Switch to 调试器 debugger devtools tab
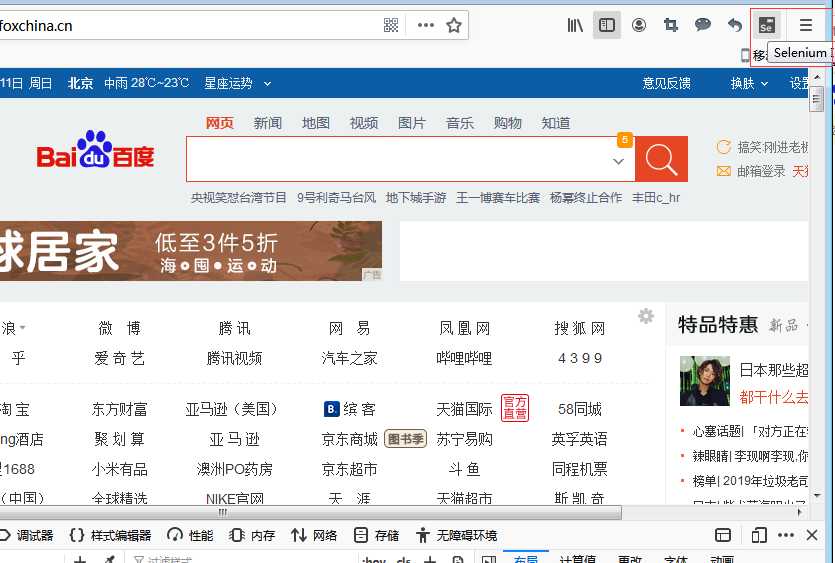 pyautogui.click(x=28, y=535)
